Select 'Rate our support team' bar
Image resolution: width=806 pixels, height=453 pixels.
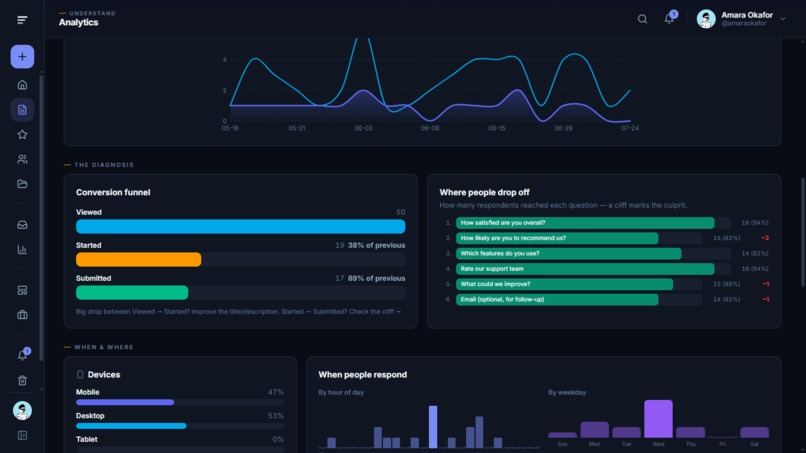(585, 269)
